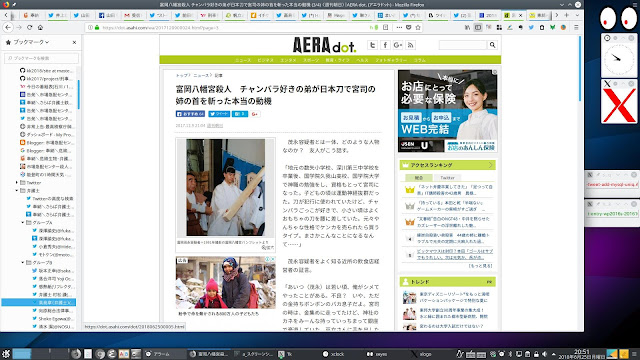Open the Firefox Home page icon
640x360 pixels.
(40, 27)
